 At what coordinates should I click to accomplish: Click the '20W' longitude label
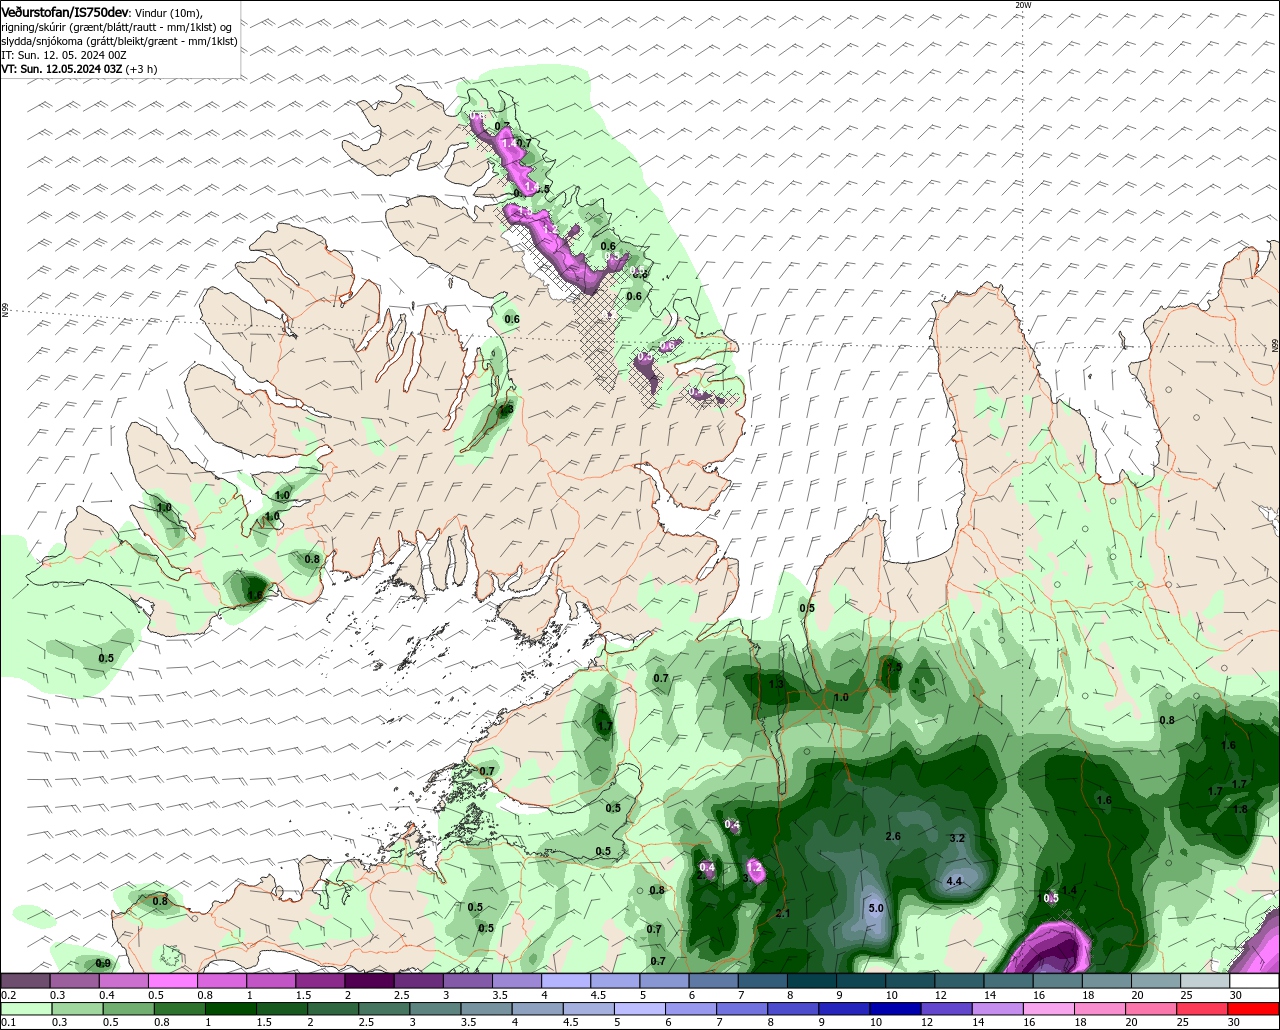tap(1022, 5)
